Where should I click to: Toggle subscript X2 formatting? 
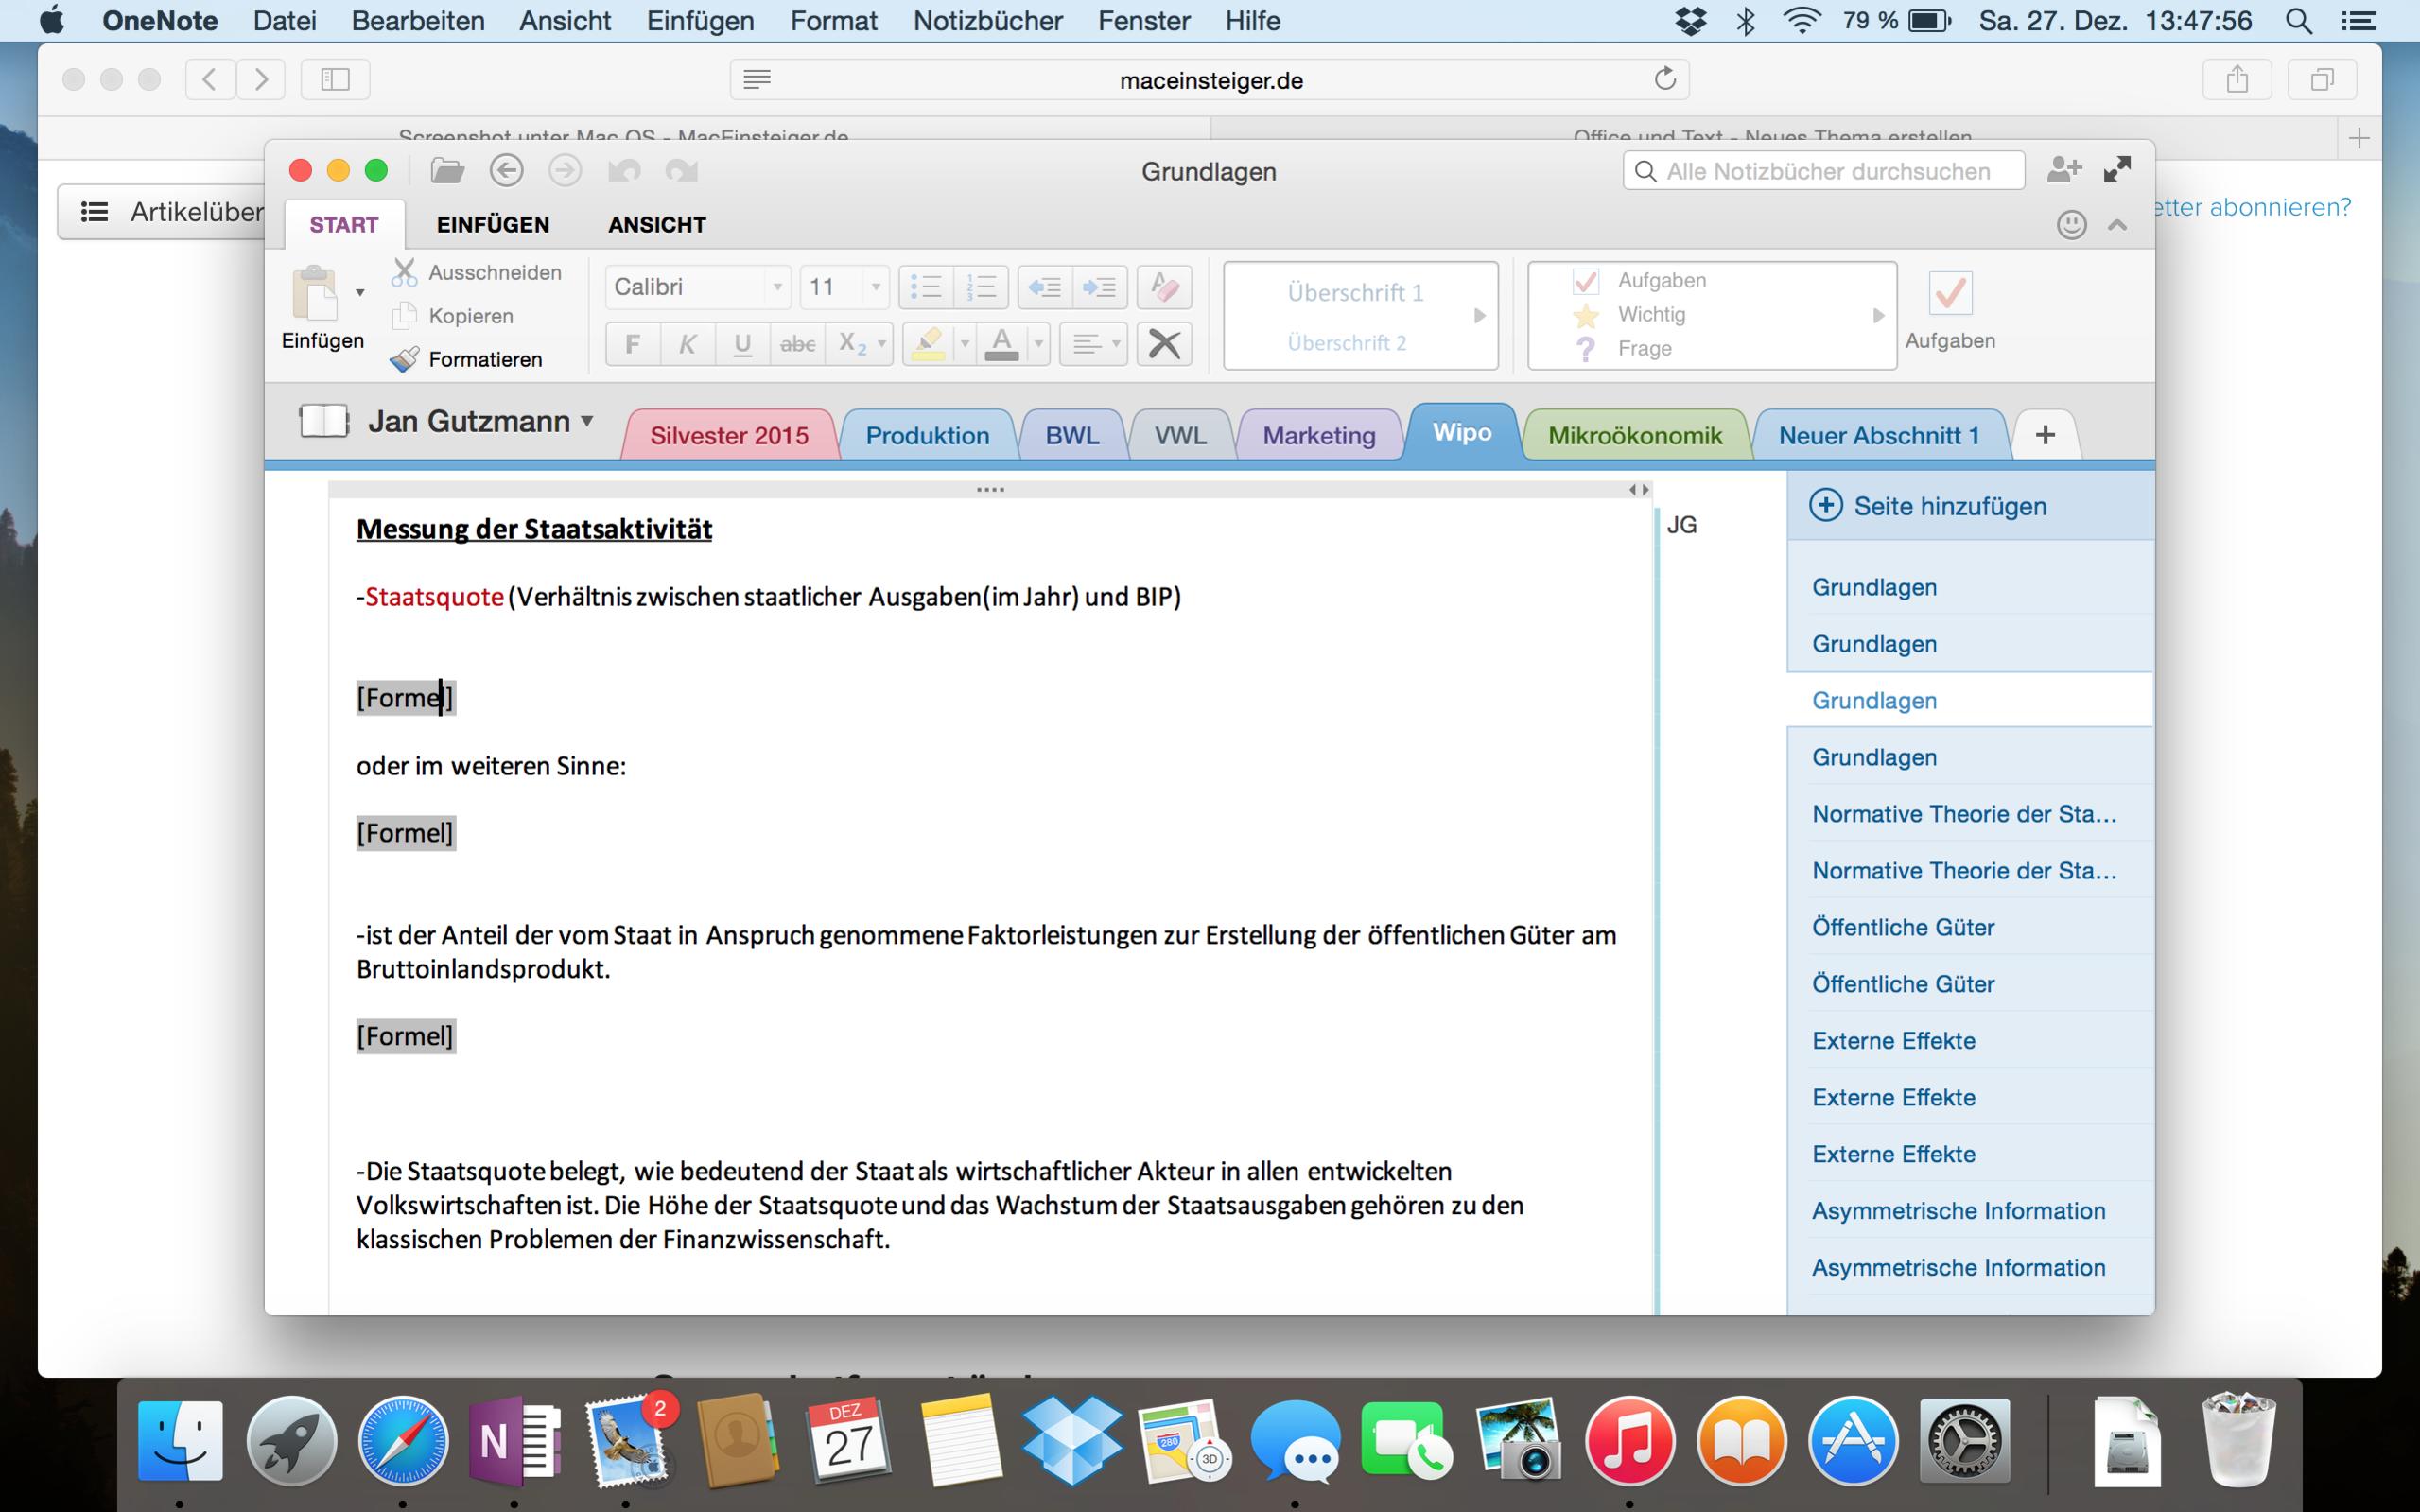click(852, 344)
